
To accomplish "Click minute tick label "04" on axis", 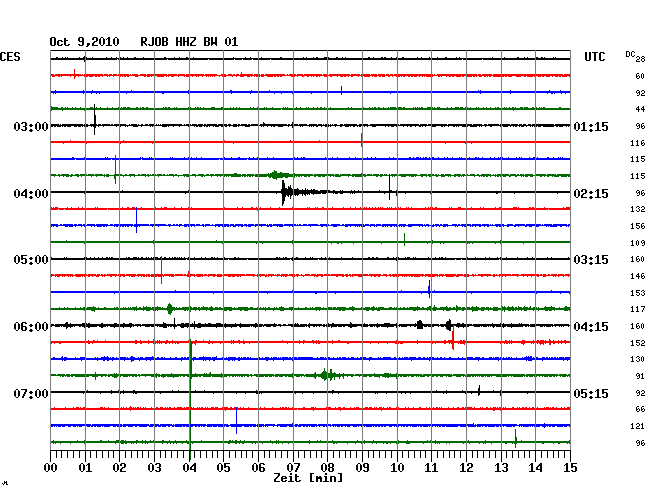I will point(189,468).
